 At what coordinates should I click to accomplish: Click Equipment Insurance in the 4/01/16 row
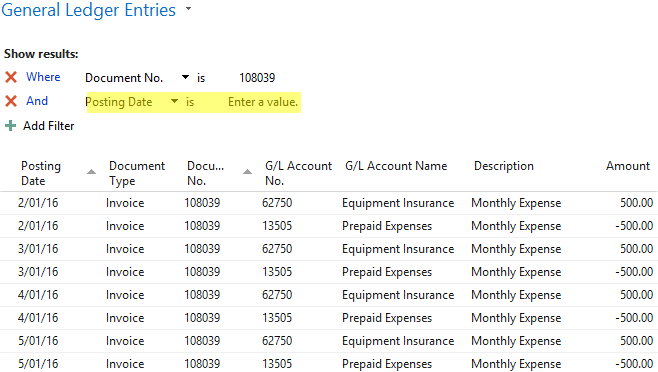pos(398,295)
